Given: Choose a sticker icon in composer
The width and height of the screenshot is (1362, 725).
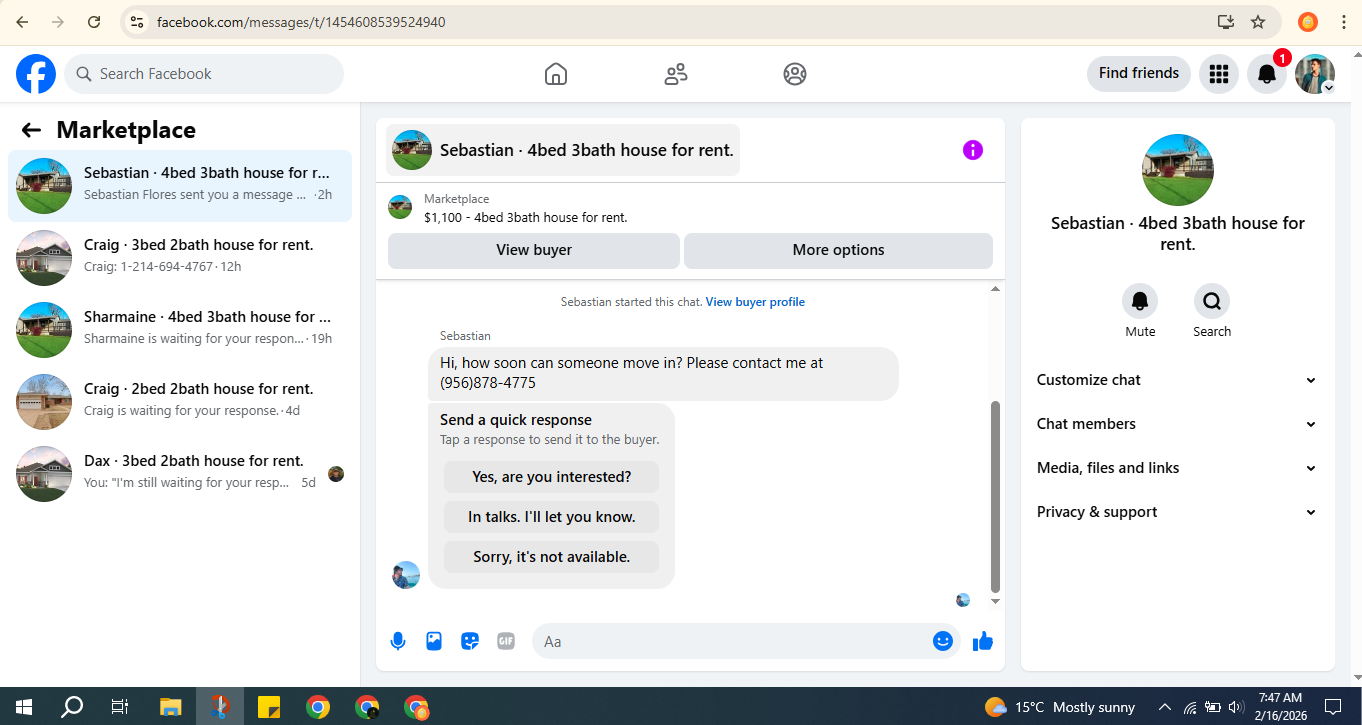Looking at the screenshot, I should point(470,641).
